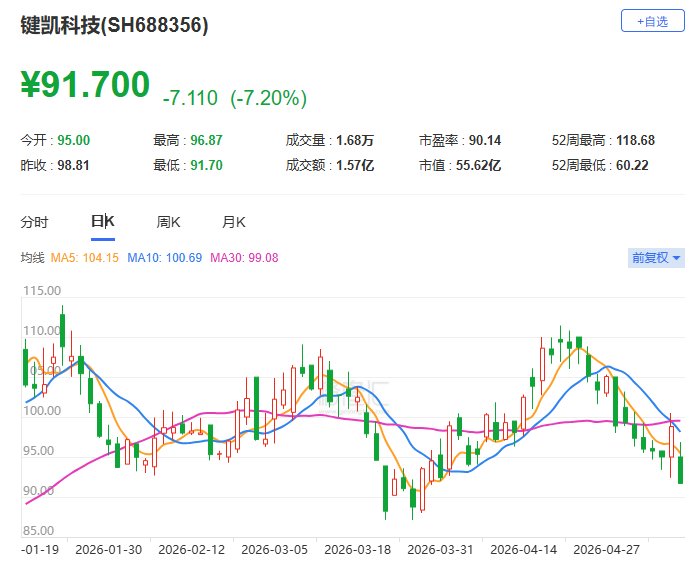Click the 52周最高 value 118.68
Screen dimensions: 692x564
pos(636,140)
